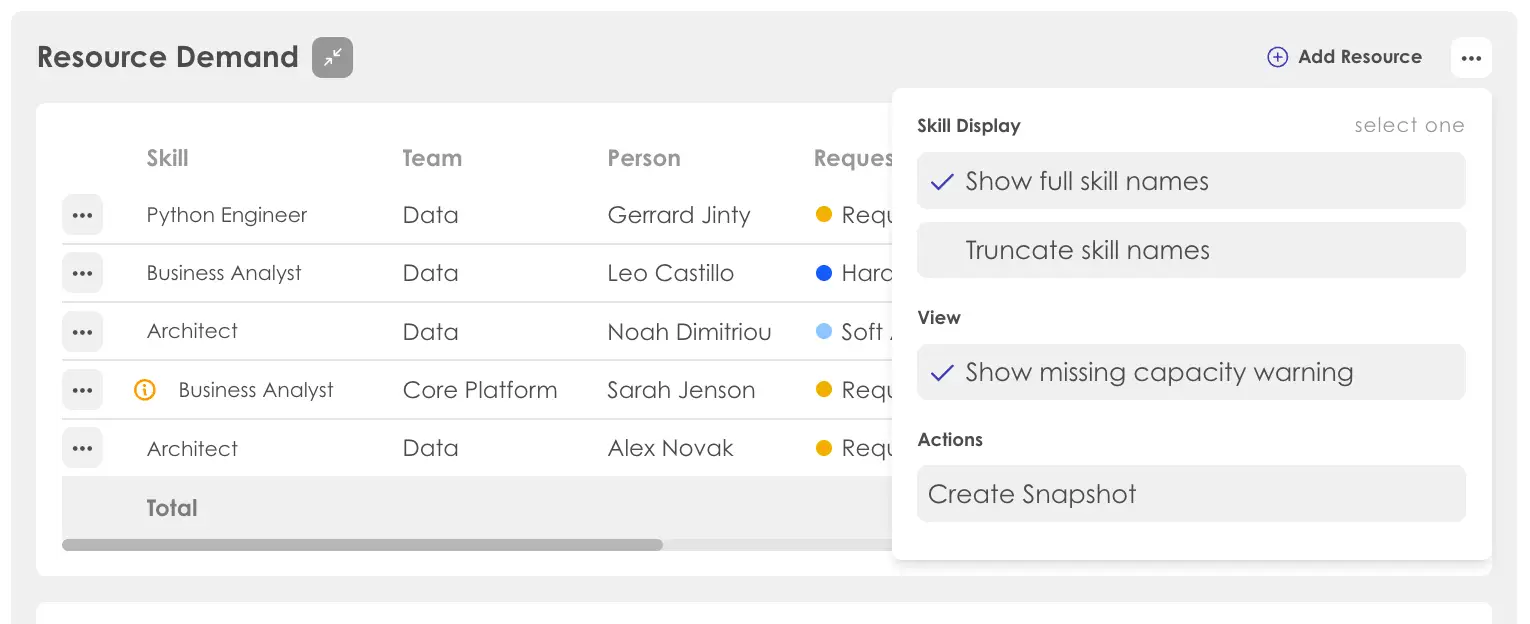Click Data team cell in Alex Novak row
This screenshot has width=1530, height=624.
point(430,448)
